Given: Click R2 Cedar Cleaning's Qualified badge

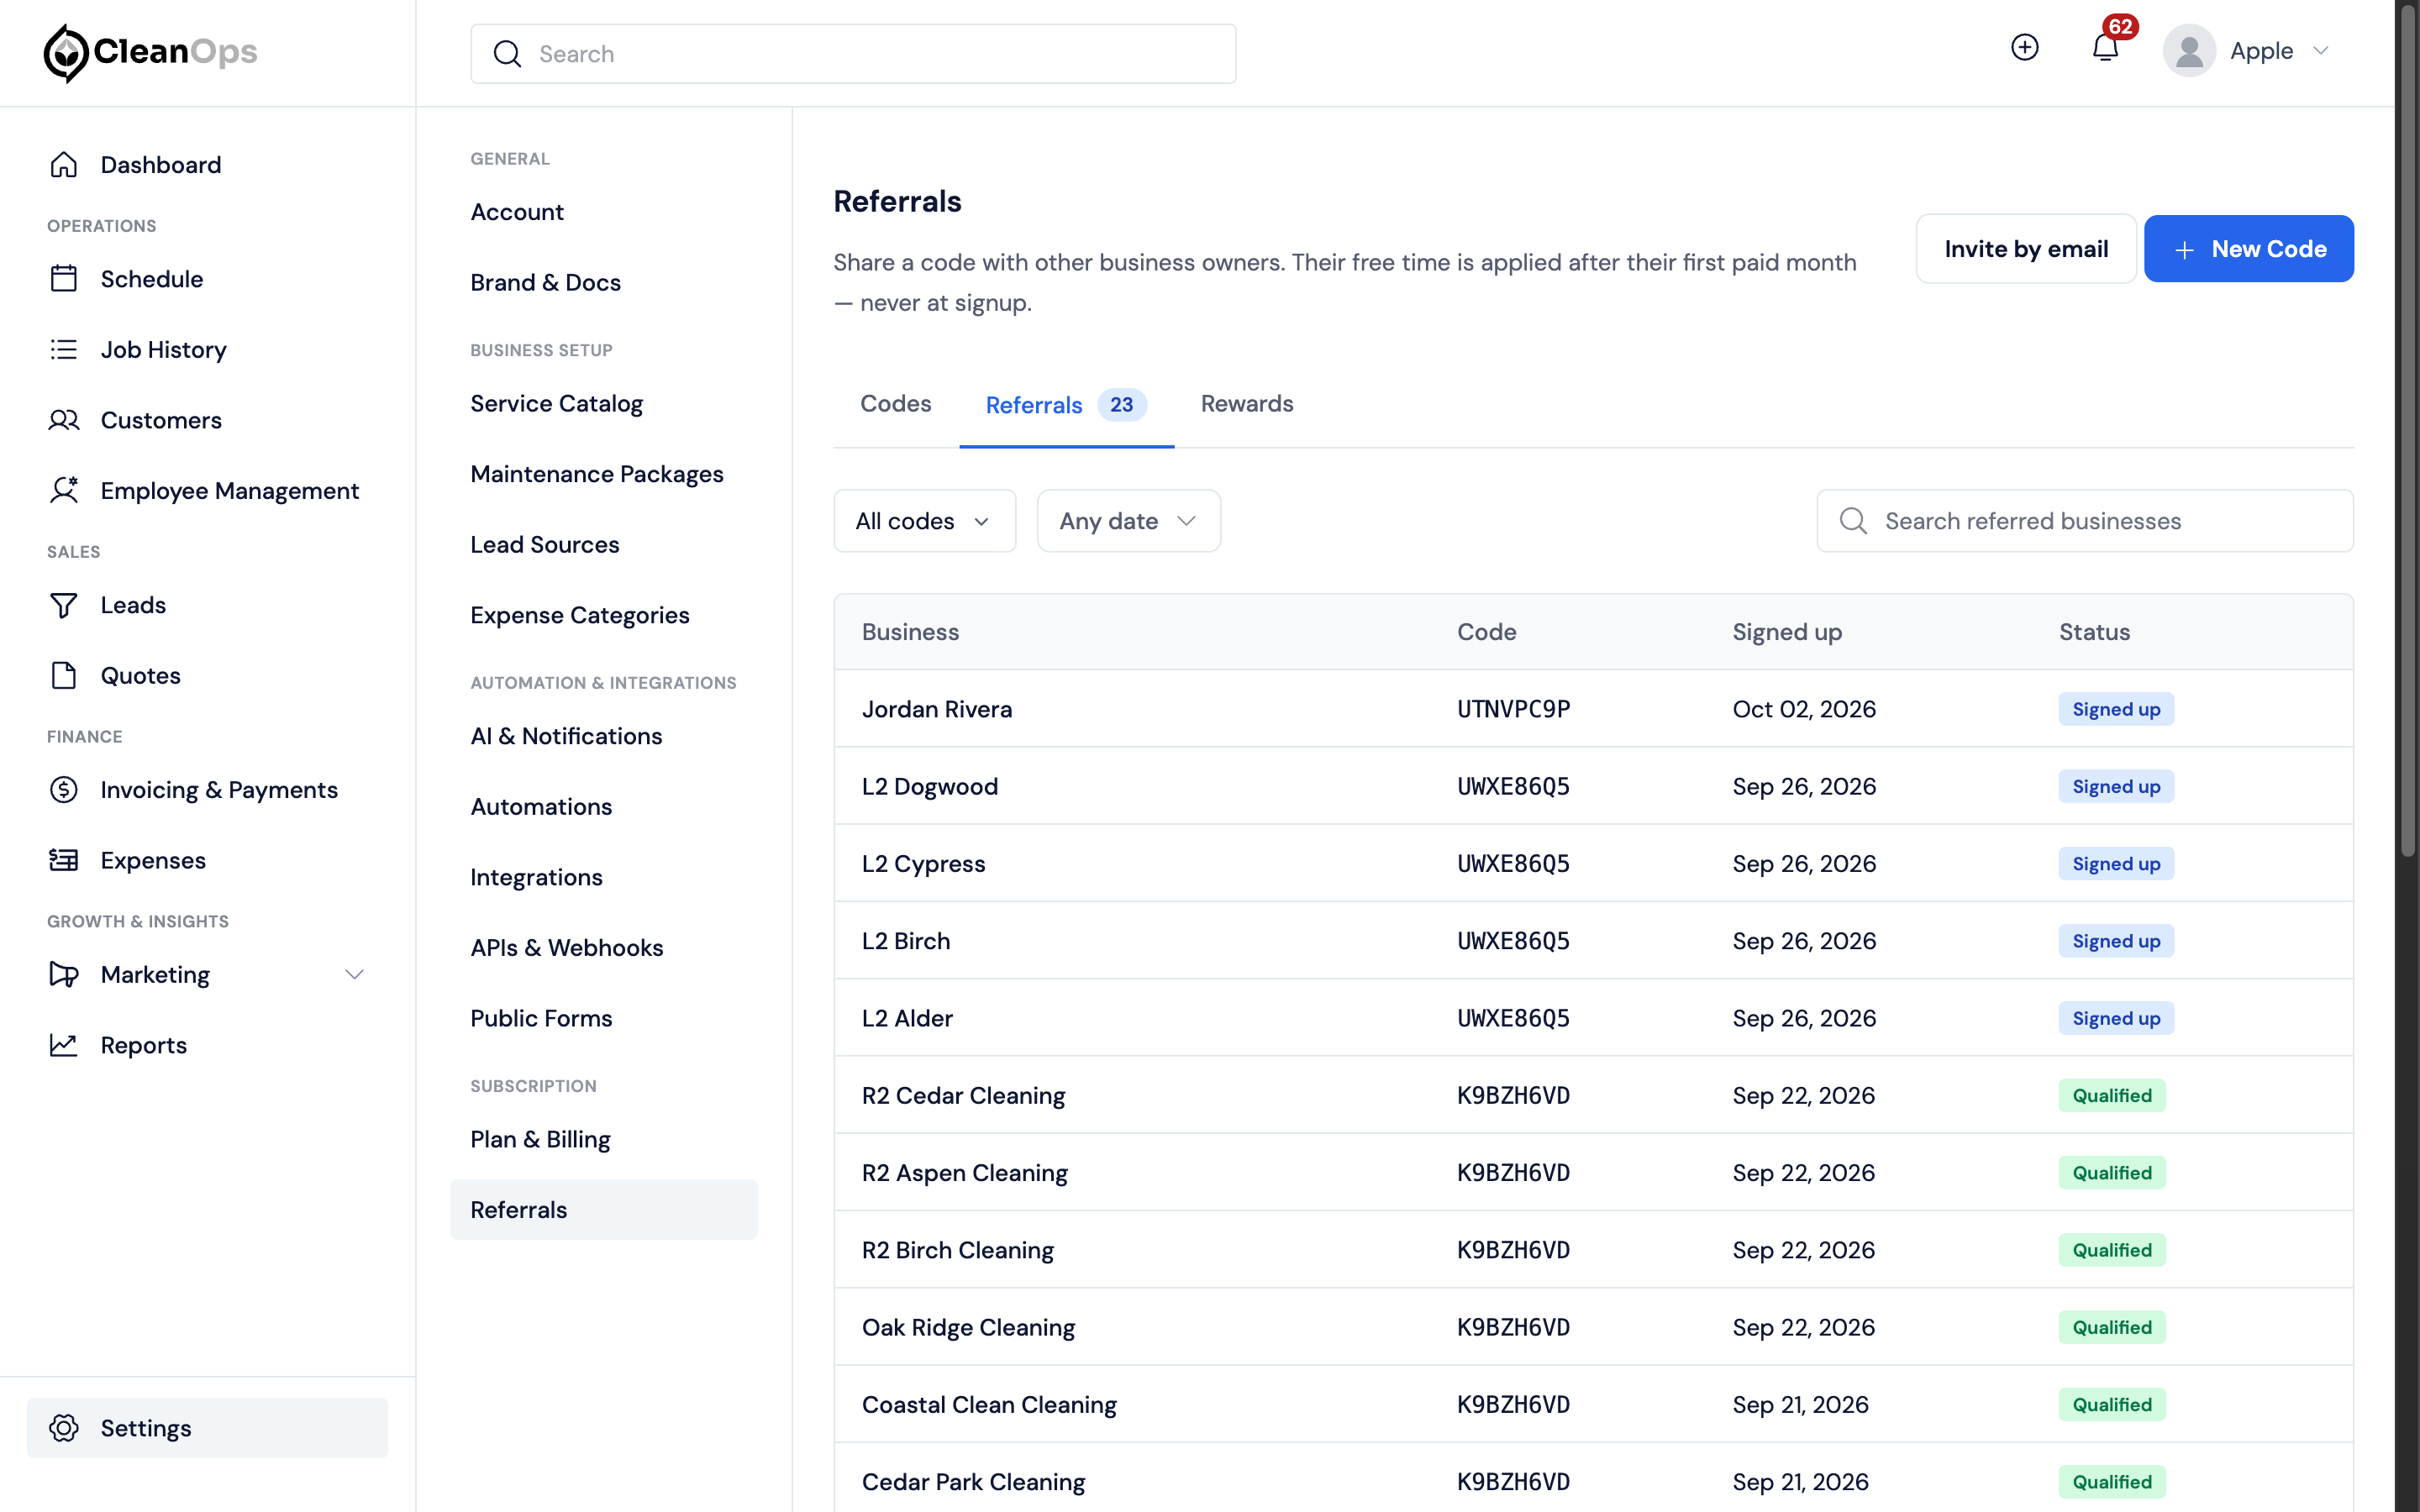Looking at the screenshot, I should [x=2112, y=1095].
